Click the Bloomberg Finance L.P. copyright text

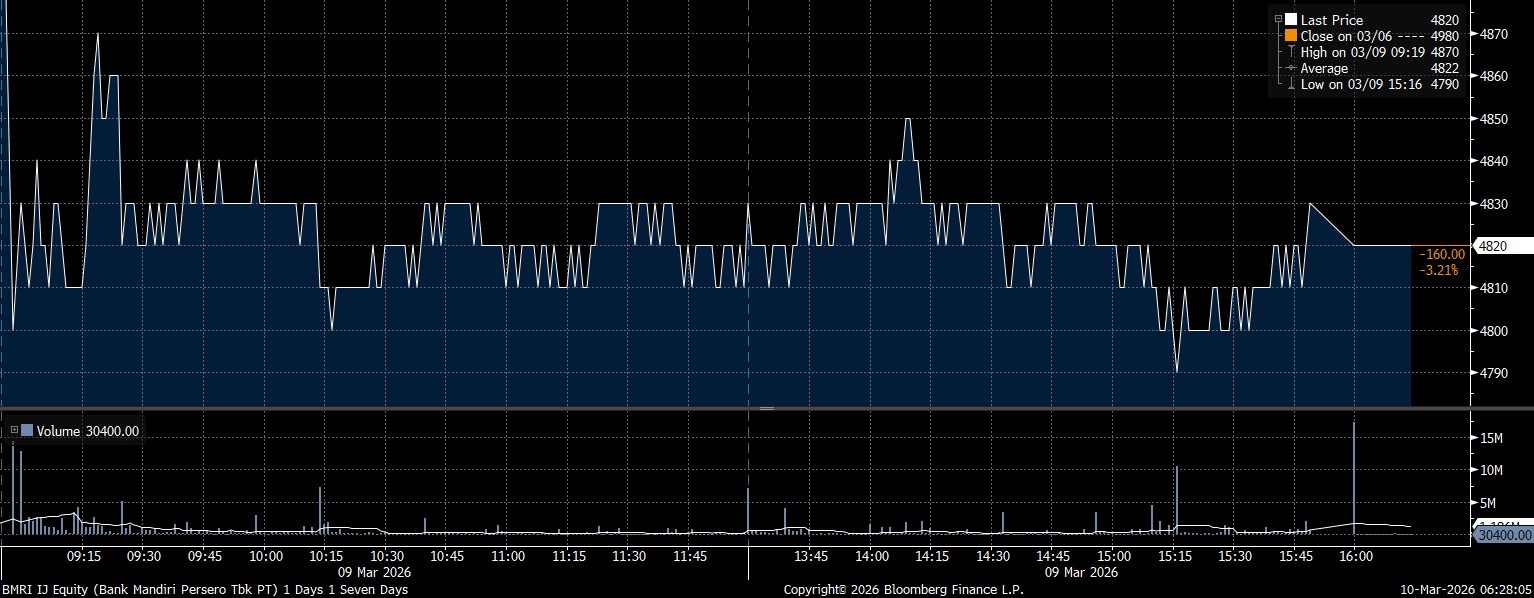click(903, 590)
